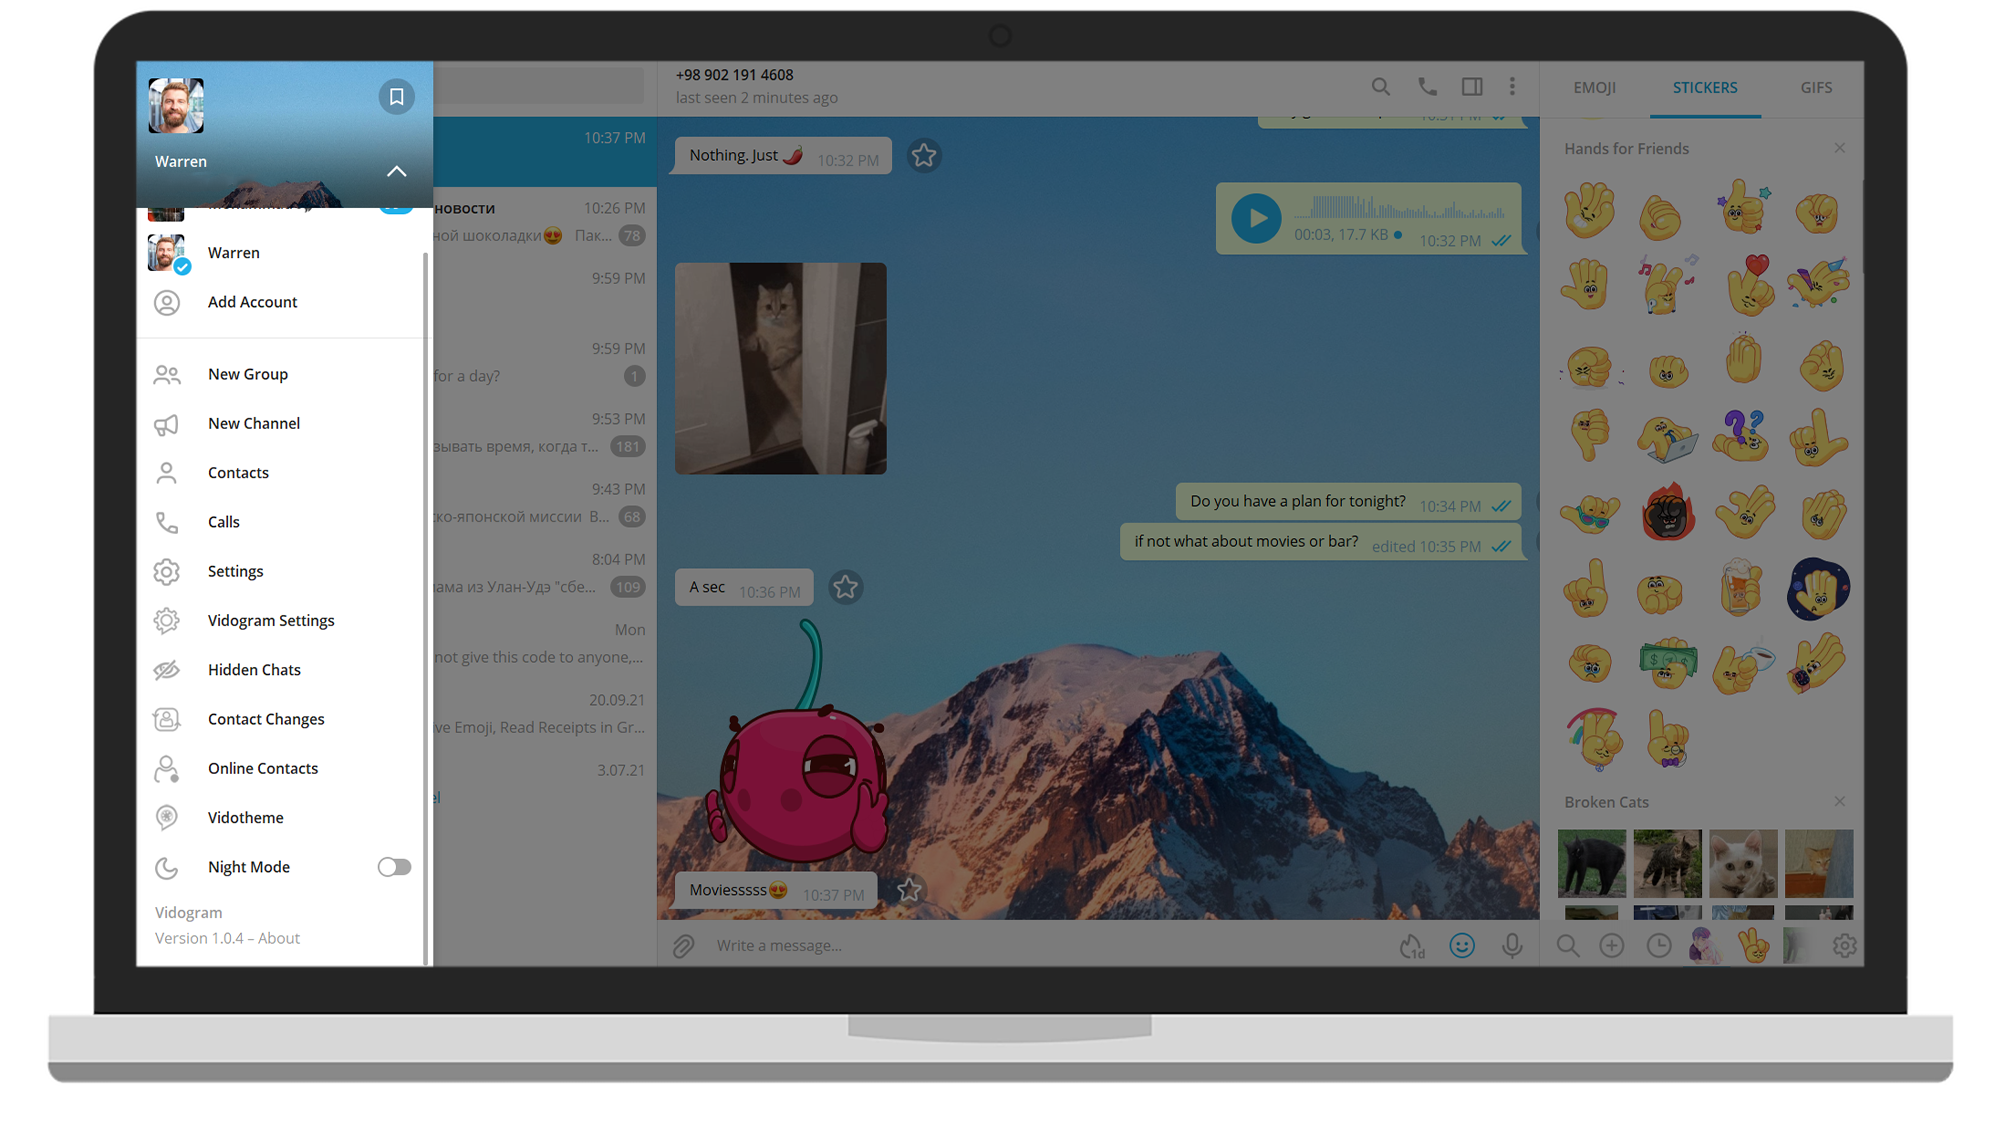Show recent stickers clock icon
The width and height of the screenshot is (2000, 1125).
[x=1659, y=946]
